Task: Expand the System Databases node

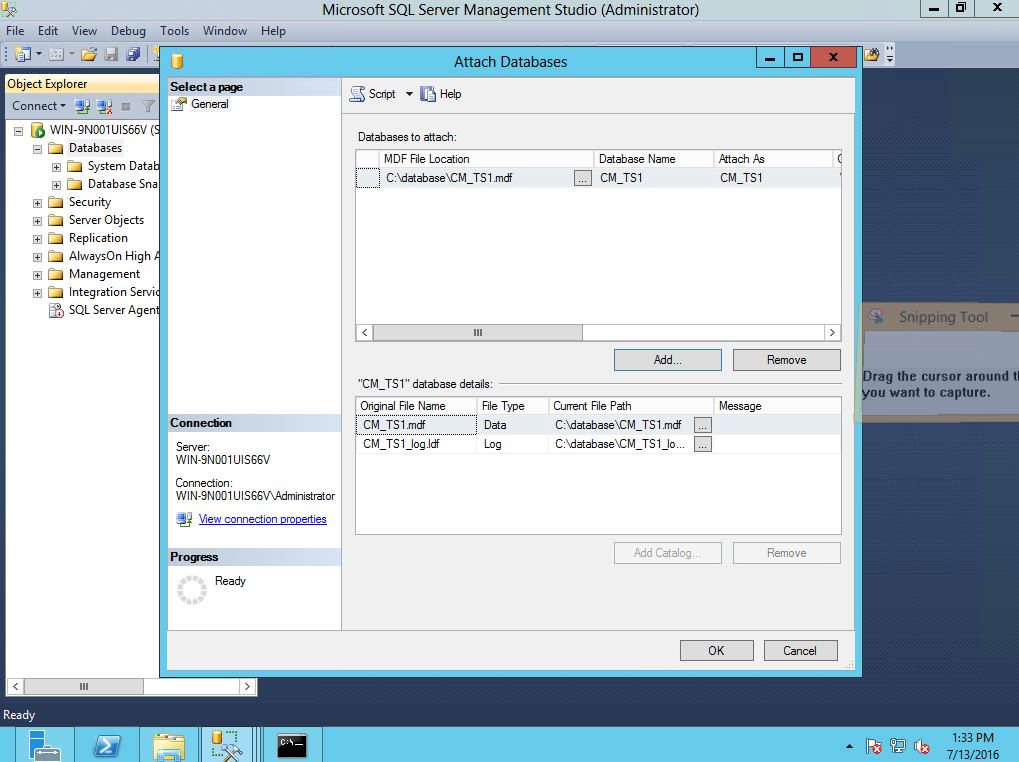Action: click(x=57, y=167)
